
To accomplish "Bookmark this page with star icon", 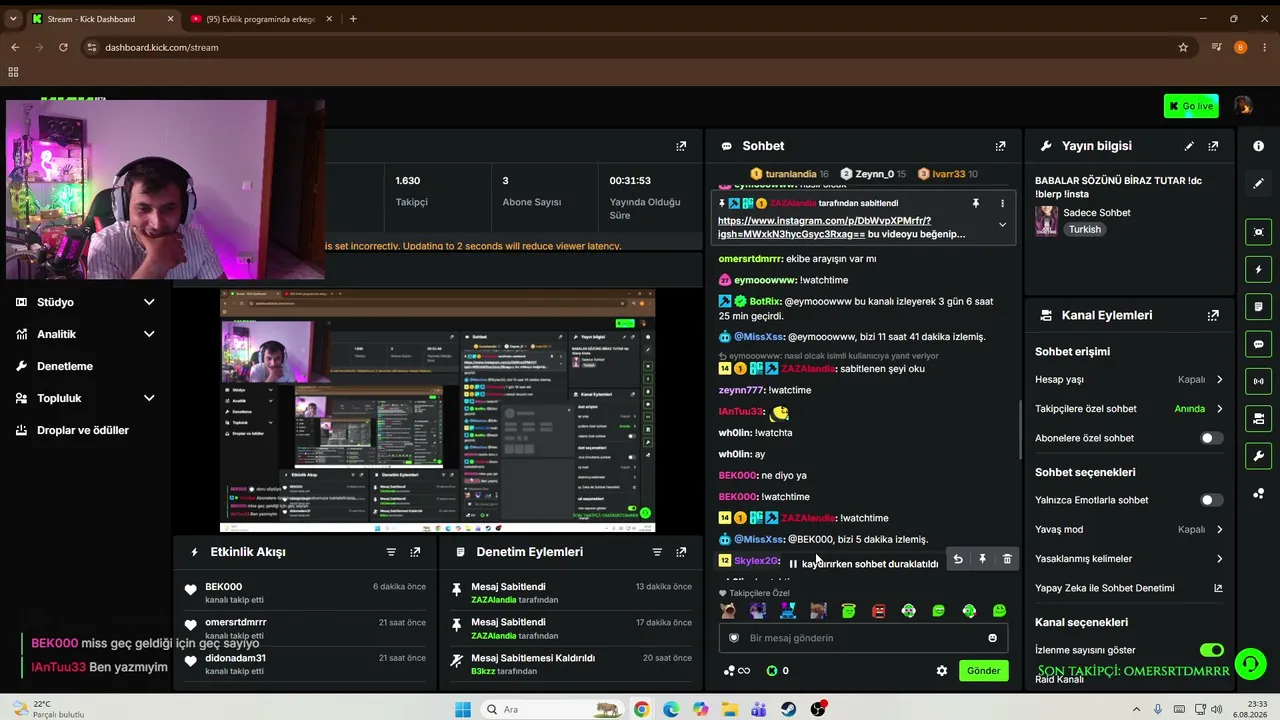I will 1183,47.
